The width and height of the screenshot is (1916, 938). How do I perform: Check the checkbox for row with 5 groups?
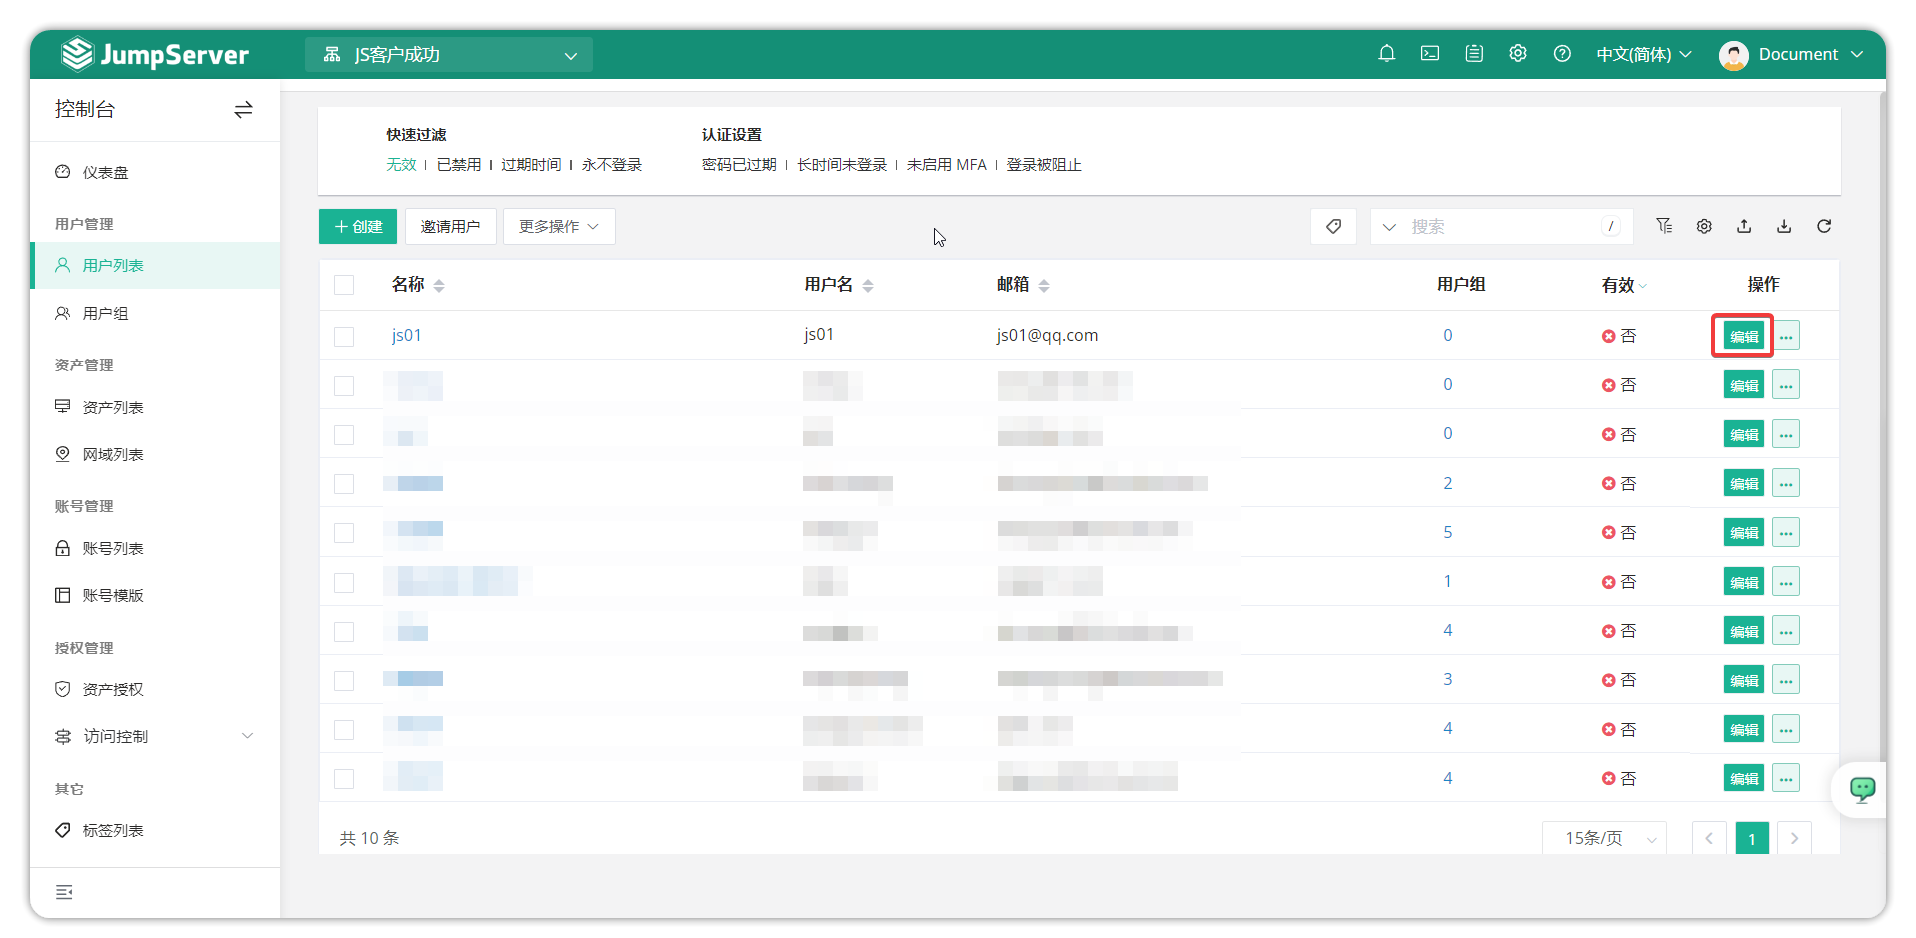pyautogui.click(x=344, y=533)
